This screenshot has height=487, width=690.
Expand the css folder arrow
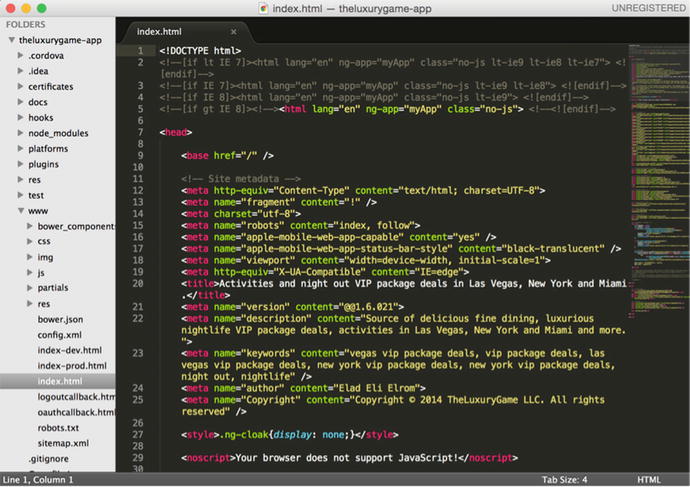coord(29,242)
